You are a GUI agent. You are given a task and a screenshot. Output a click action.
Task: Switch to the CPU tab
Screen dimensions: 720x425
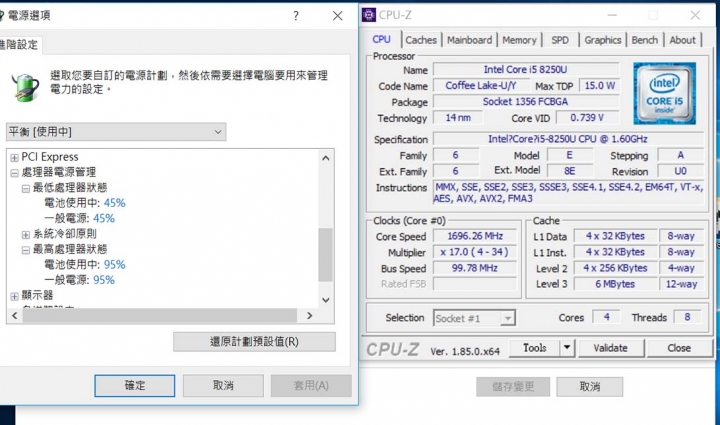pyautogui.click(x=381, y=39)
